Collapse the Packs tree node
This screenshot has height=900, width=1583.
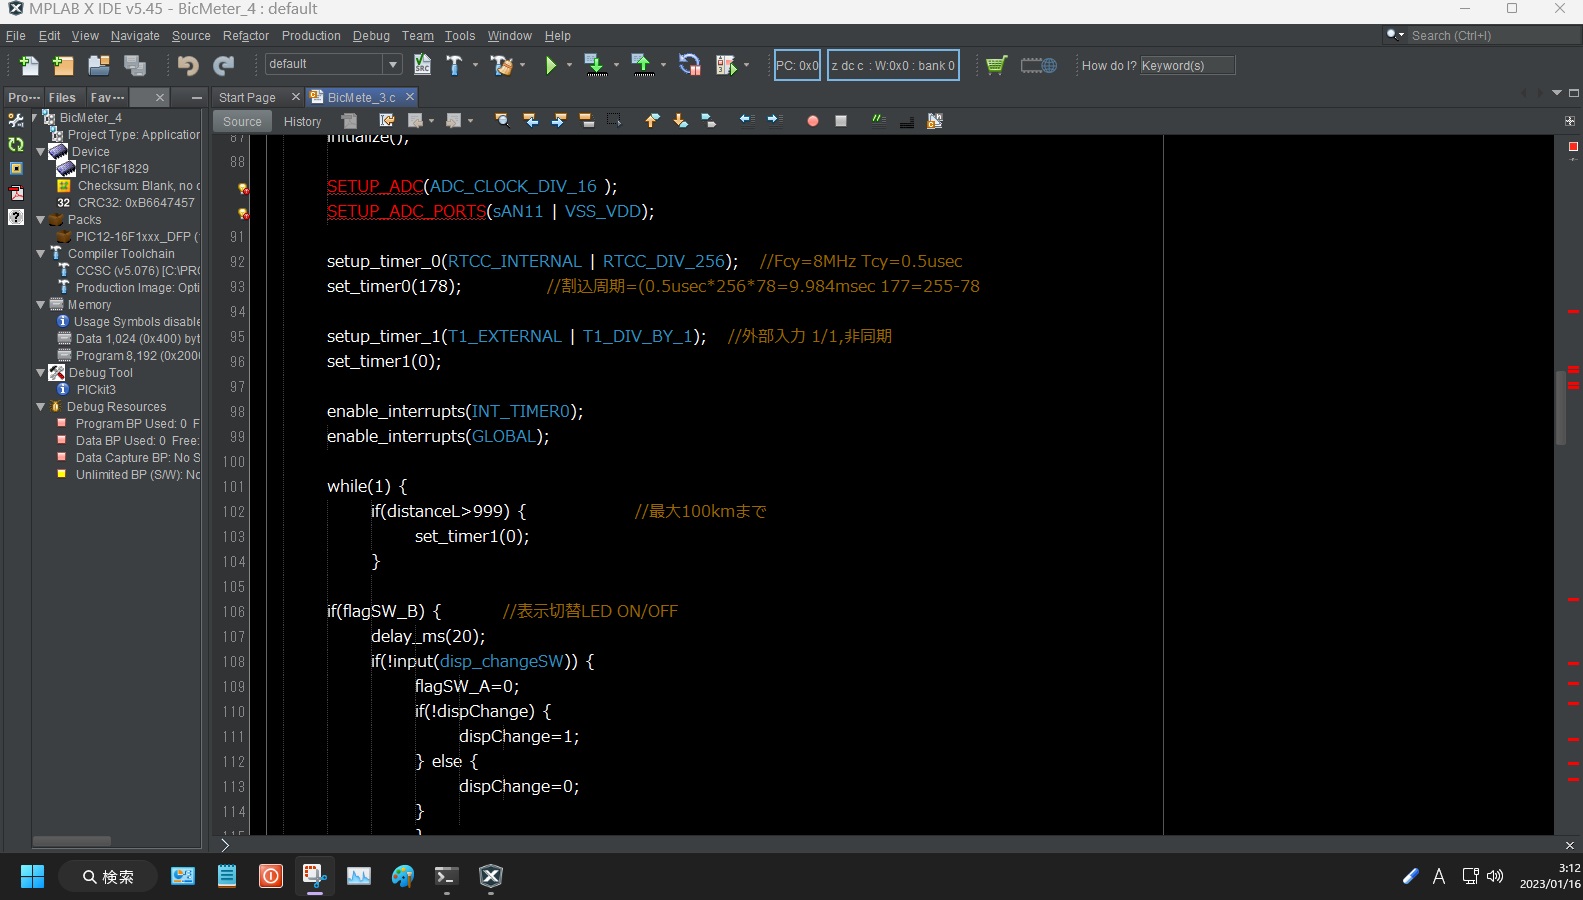pyautogui.click(x=41, y=220)
